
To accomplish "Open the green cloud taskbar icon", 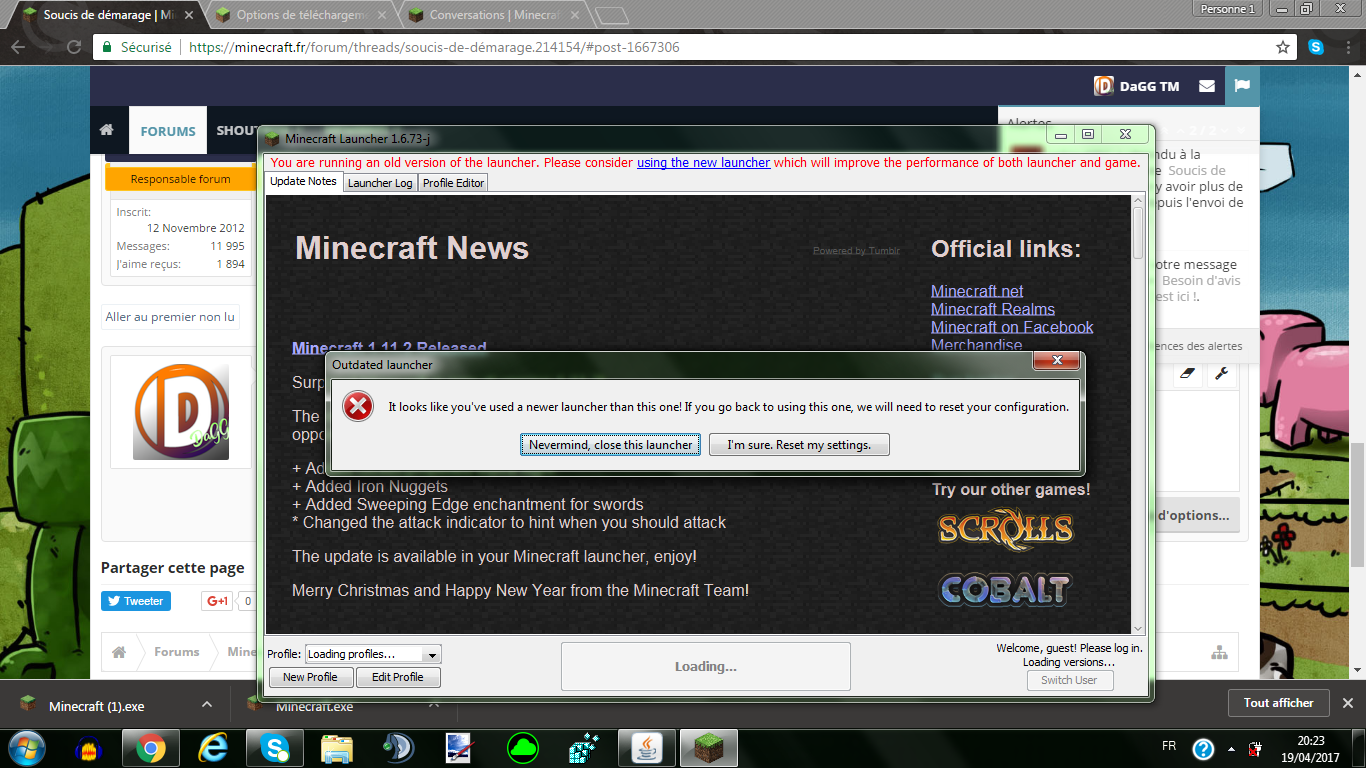I will 523,748.
